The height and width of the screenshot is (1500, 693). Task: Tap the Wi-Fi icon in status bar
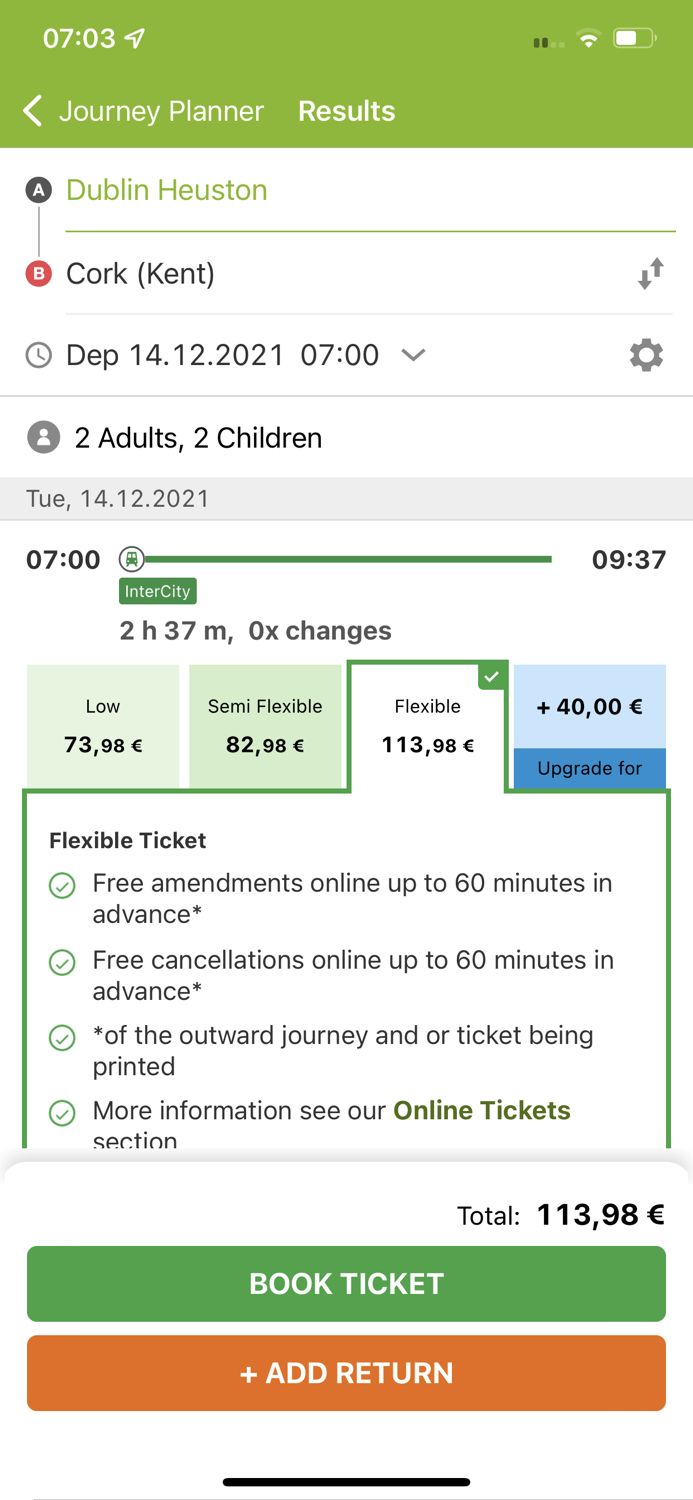pyautogui.click(x=588, y=39)
